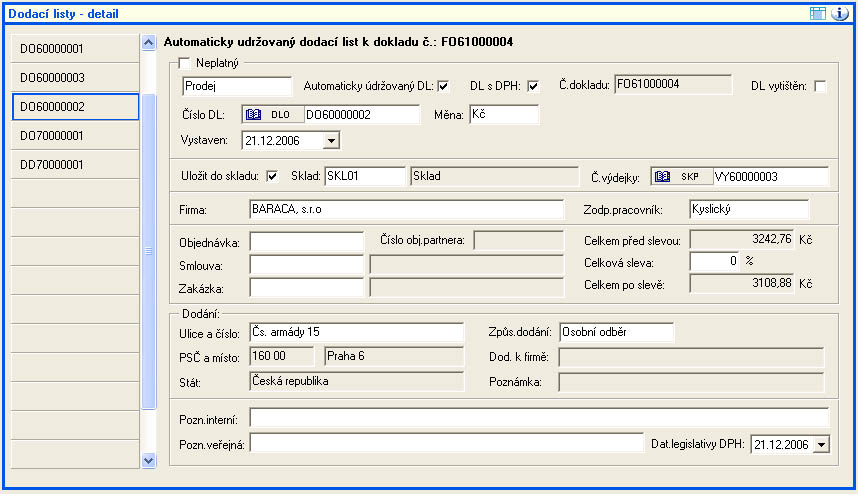This screenshot has height=494, width=858.
Task: Open the Dat.legislativy DPH date dropdown
Action: coord(822,444)
